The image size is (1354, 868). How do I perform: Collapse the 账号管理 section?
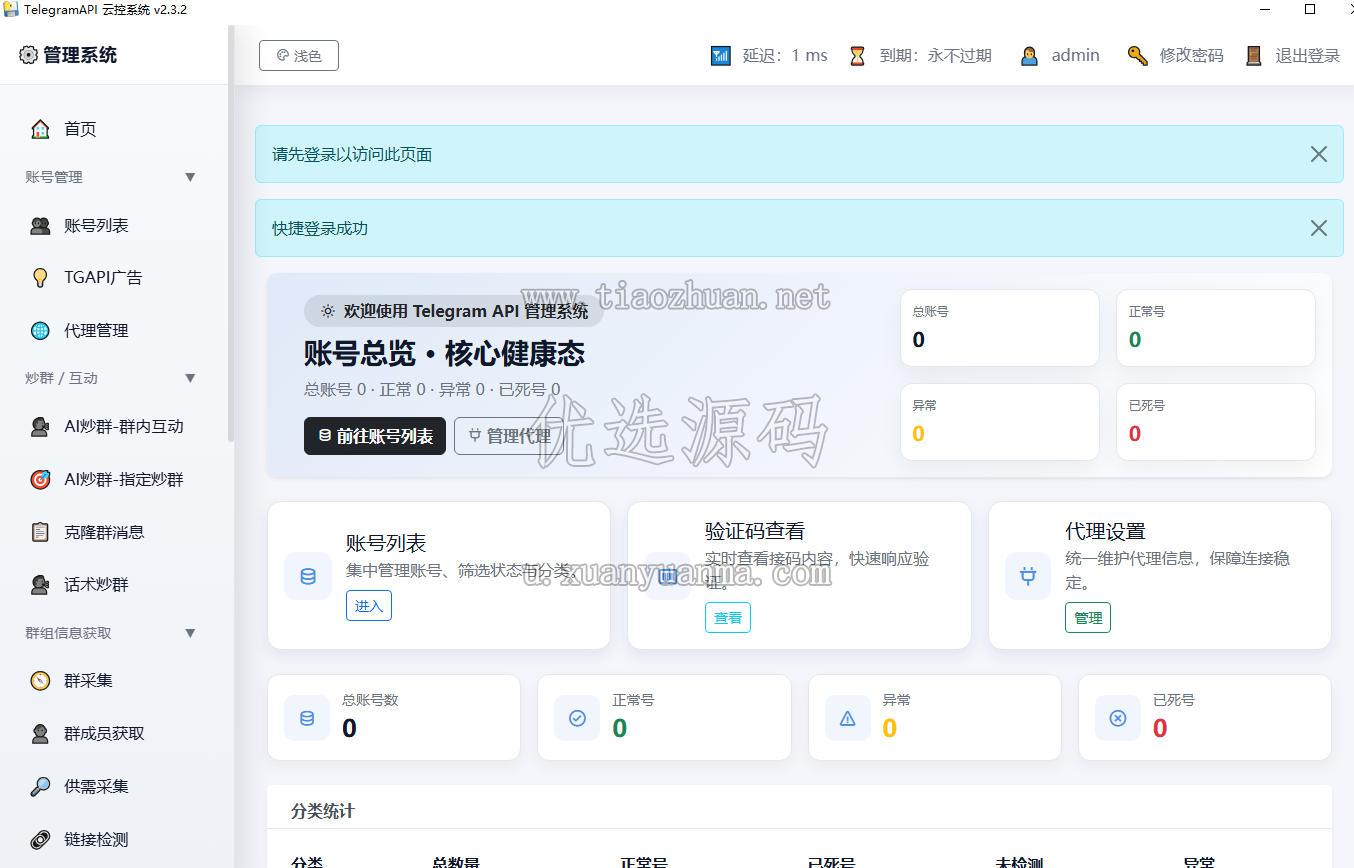[x=190, y=177]
